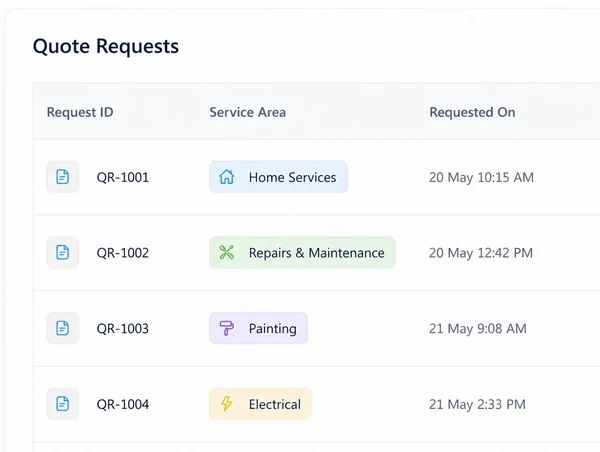Select the Repairs & Maintenance badge label
Viewport: 600px width, 452px height.
pos(316,253)
